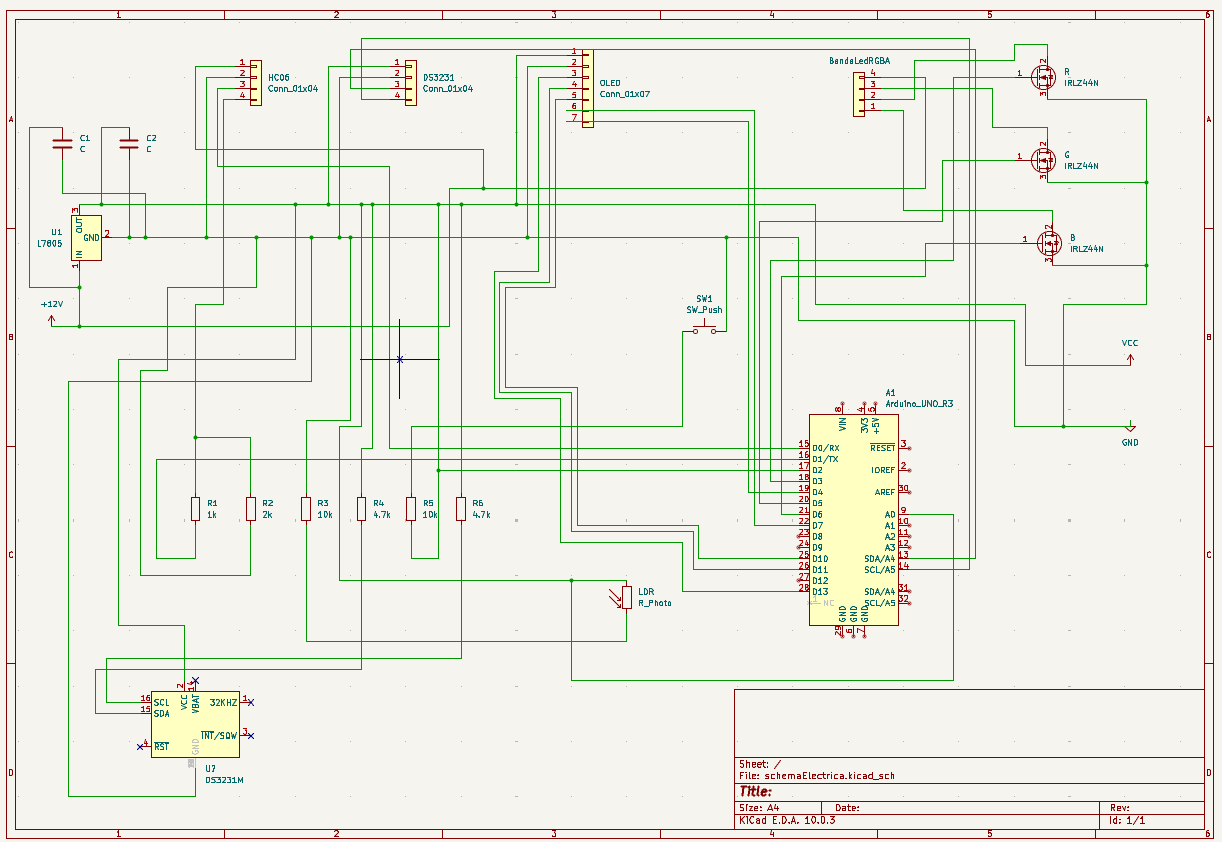Click the "VBAT" pin label on DS3231M
The image size is (1222, 842).
pos(196,702)
